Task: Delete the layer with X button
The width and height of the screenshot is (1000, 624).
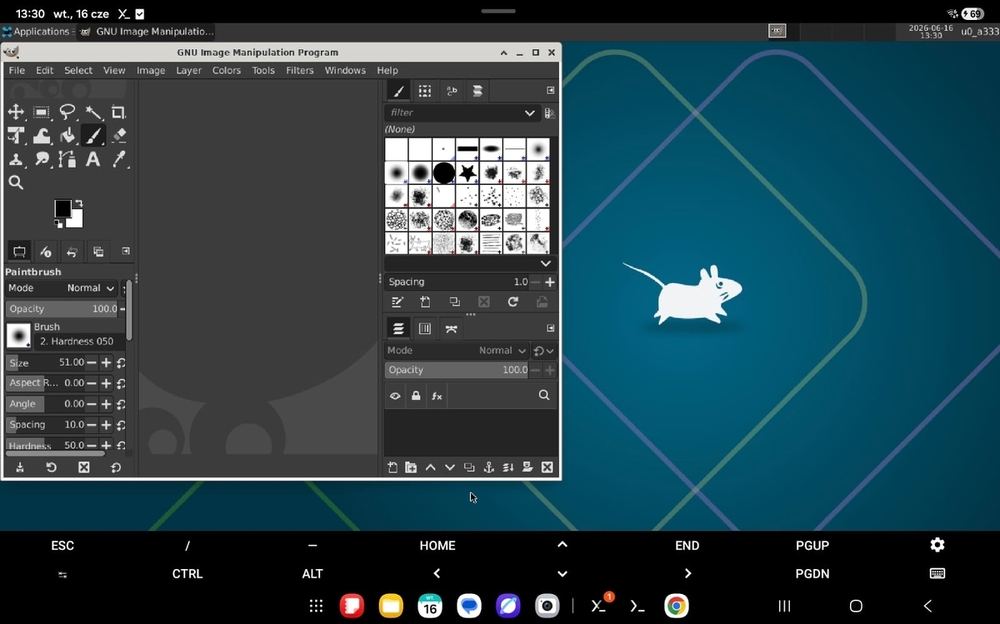Action: click(547, 468)
